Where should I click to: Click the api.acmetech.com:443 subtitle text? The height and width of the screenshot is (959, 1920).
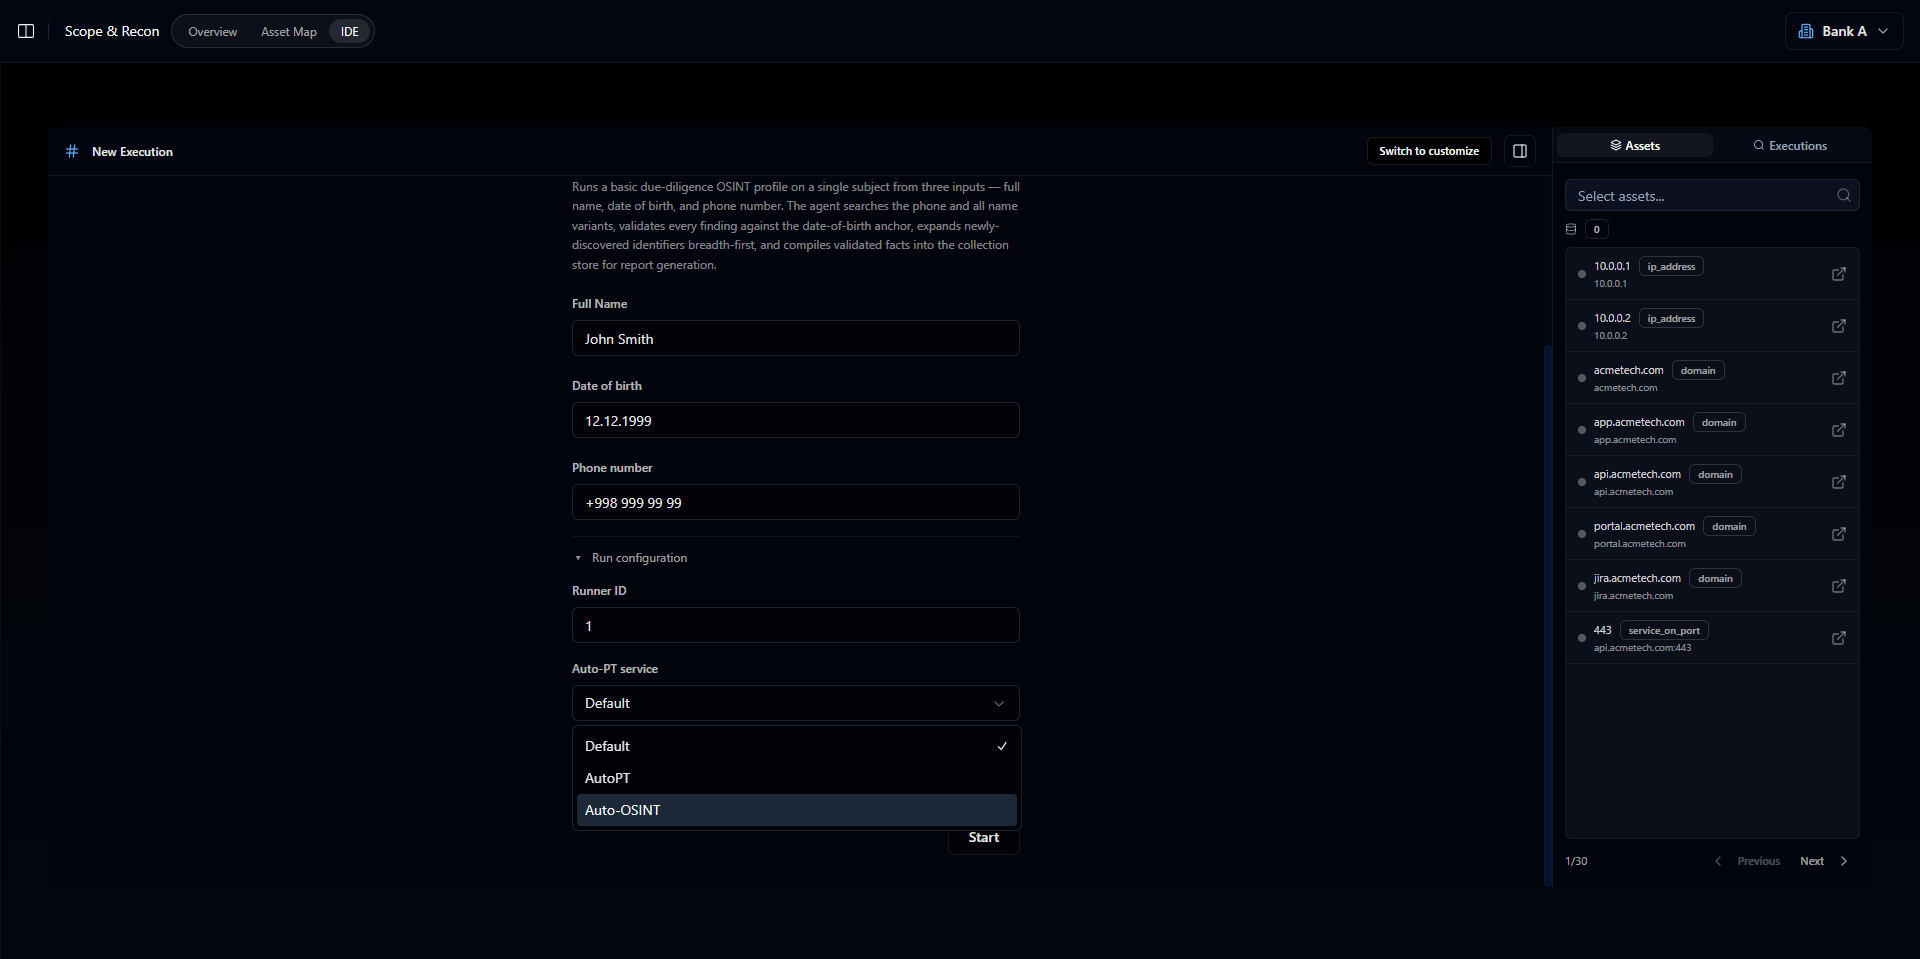1643,648
